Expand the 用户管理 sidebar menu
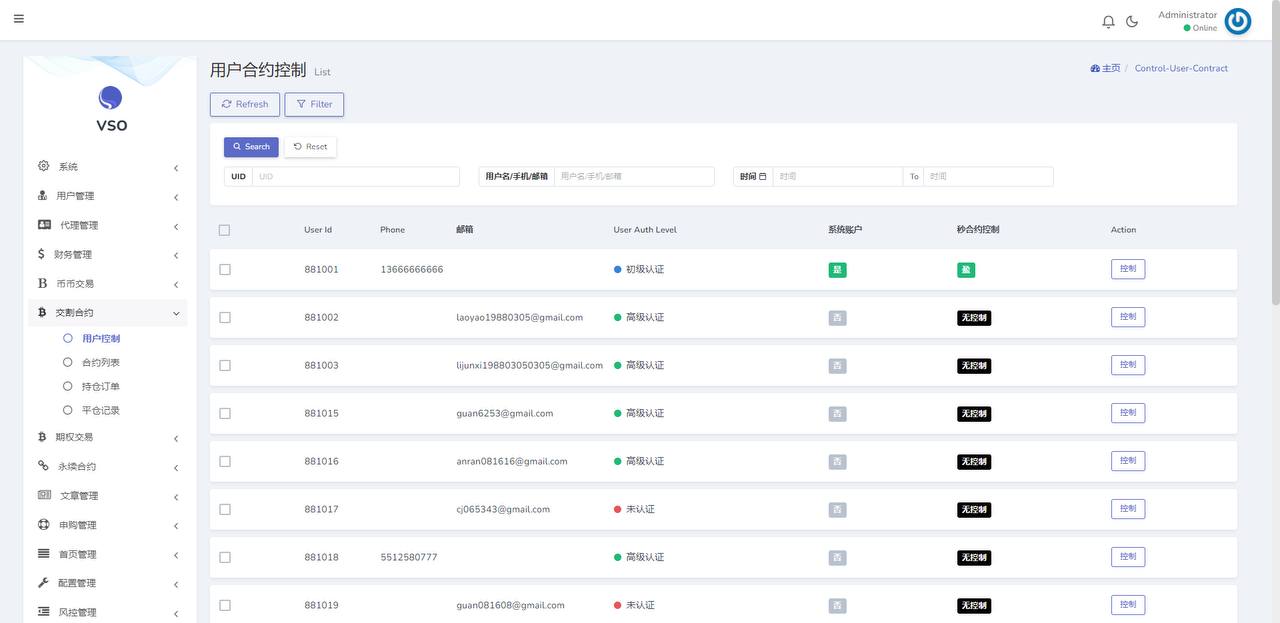Image resolution: width=1280 pixels, height=623 pixels. tap(108, 196)
